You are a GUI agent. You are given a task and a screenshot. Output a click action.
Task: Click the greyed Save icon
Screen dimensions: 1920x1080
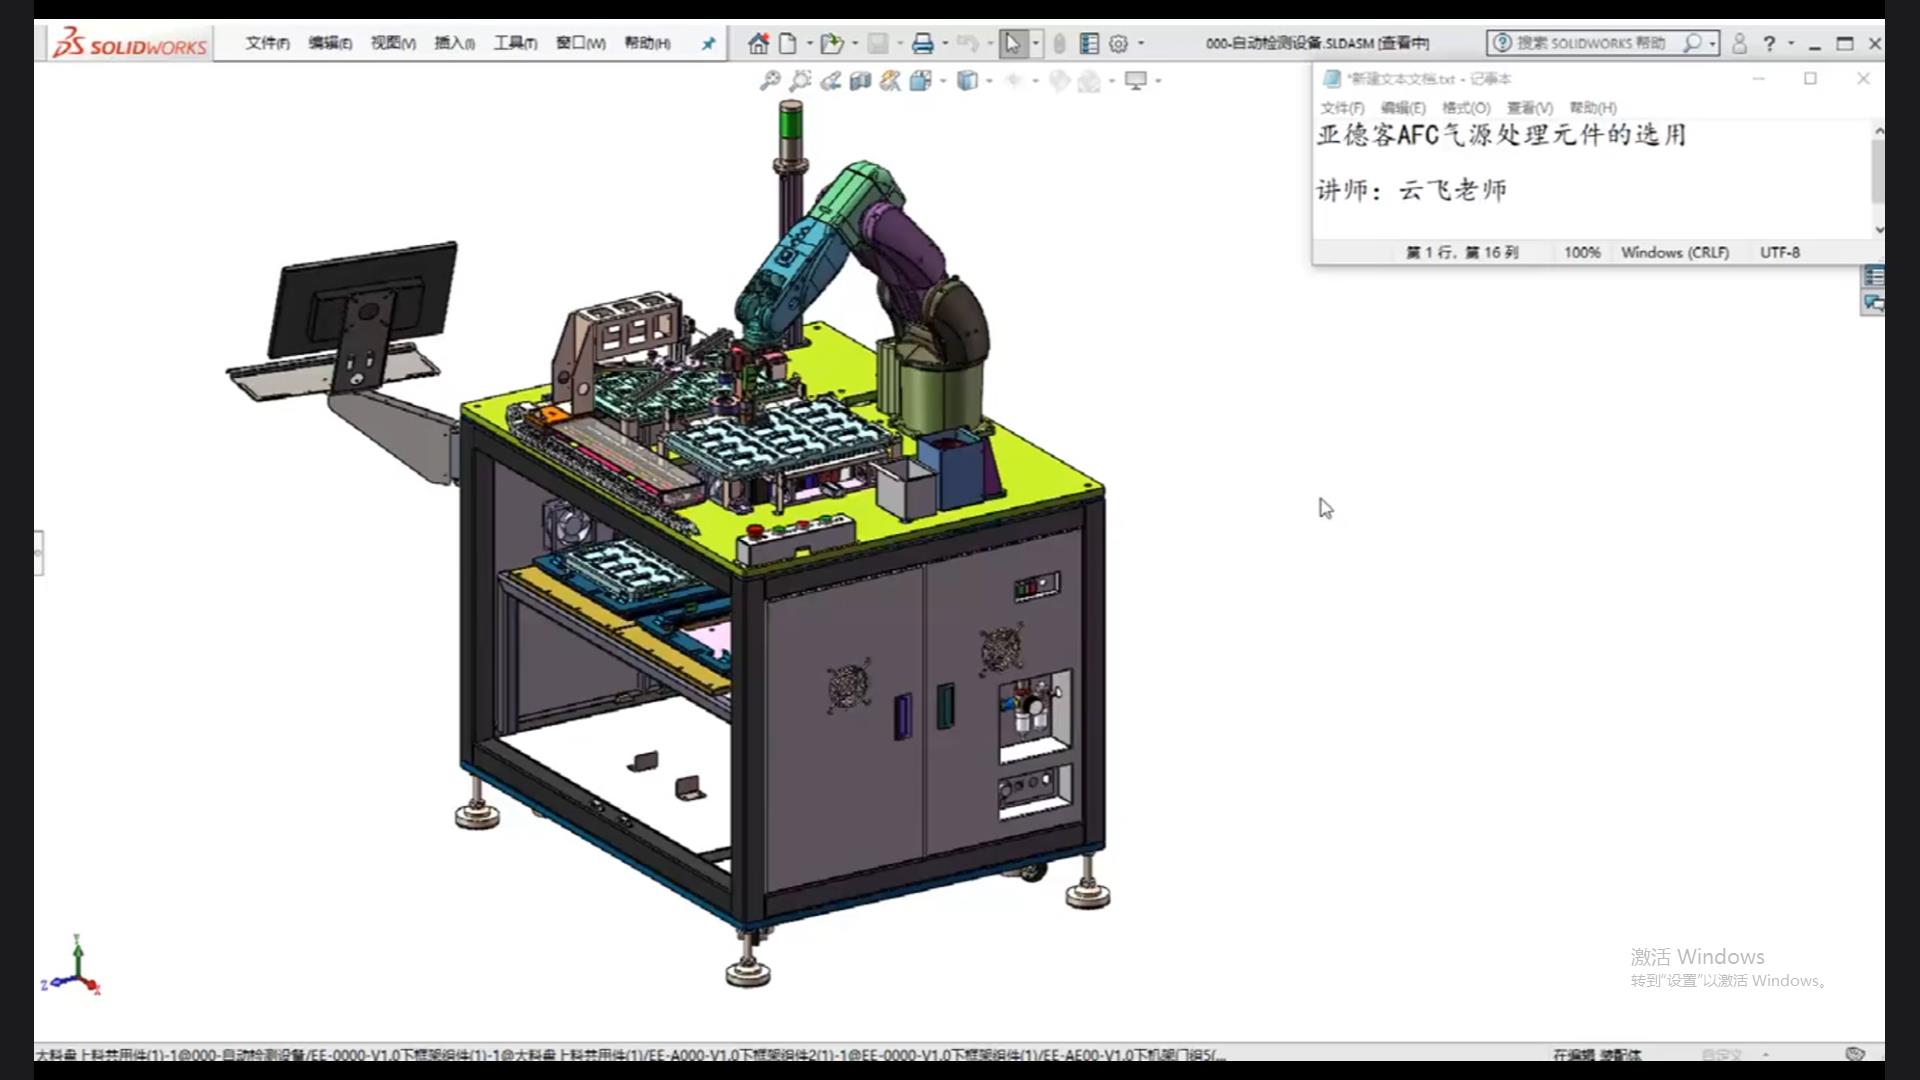(878, 43)
